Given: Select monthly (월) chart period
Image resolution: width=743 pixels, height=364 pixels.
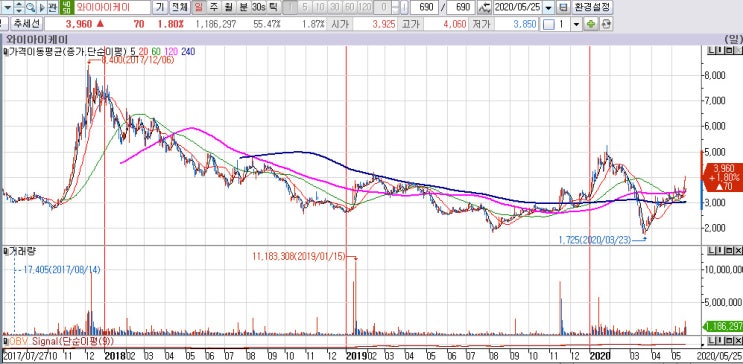Looking at the screenshot, I should pyautogui.click(x=229, y=7).
